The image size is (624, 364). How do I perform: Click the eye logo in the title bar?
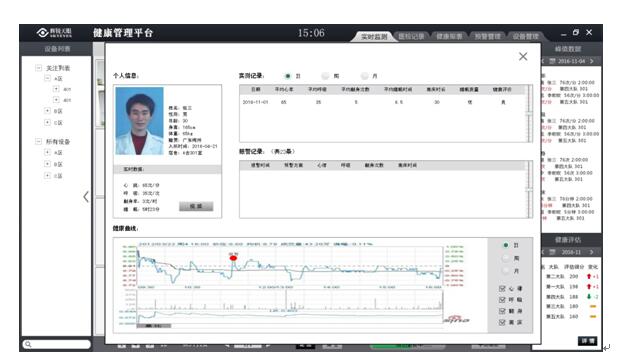click(x=43, y=33)
